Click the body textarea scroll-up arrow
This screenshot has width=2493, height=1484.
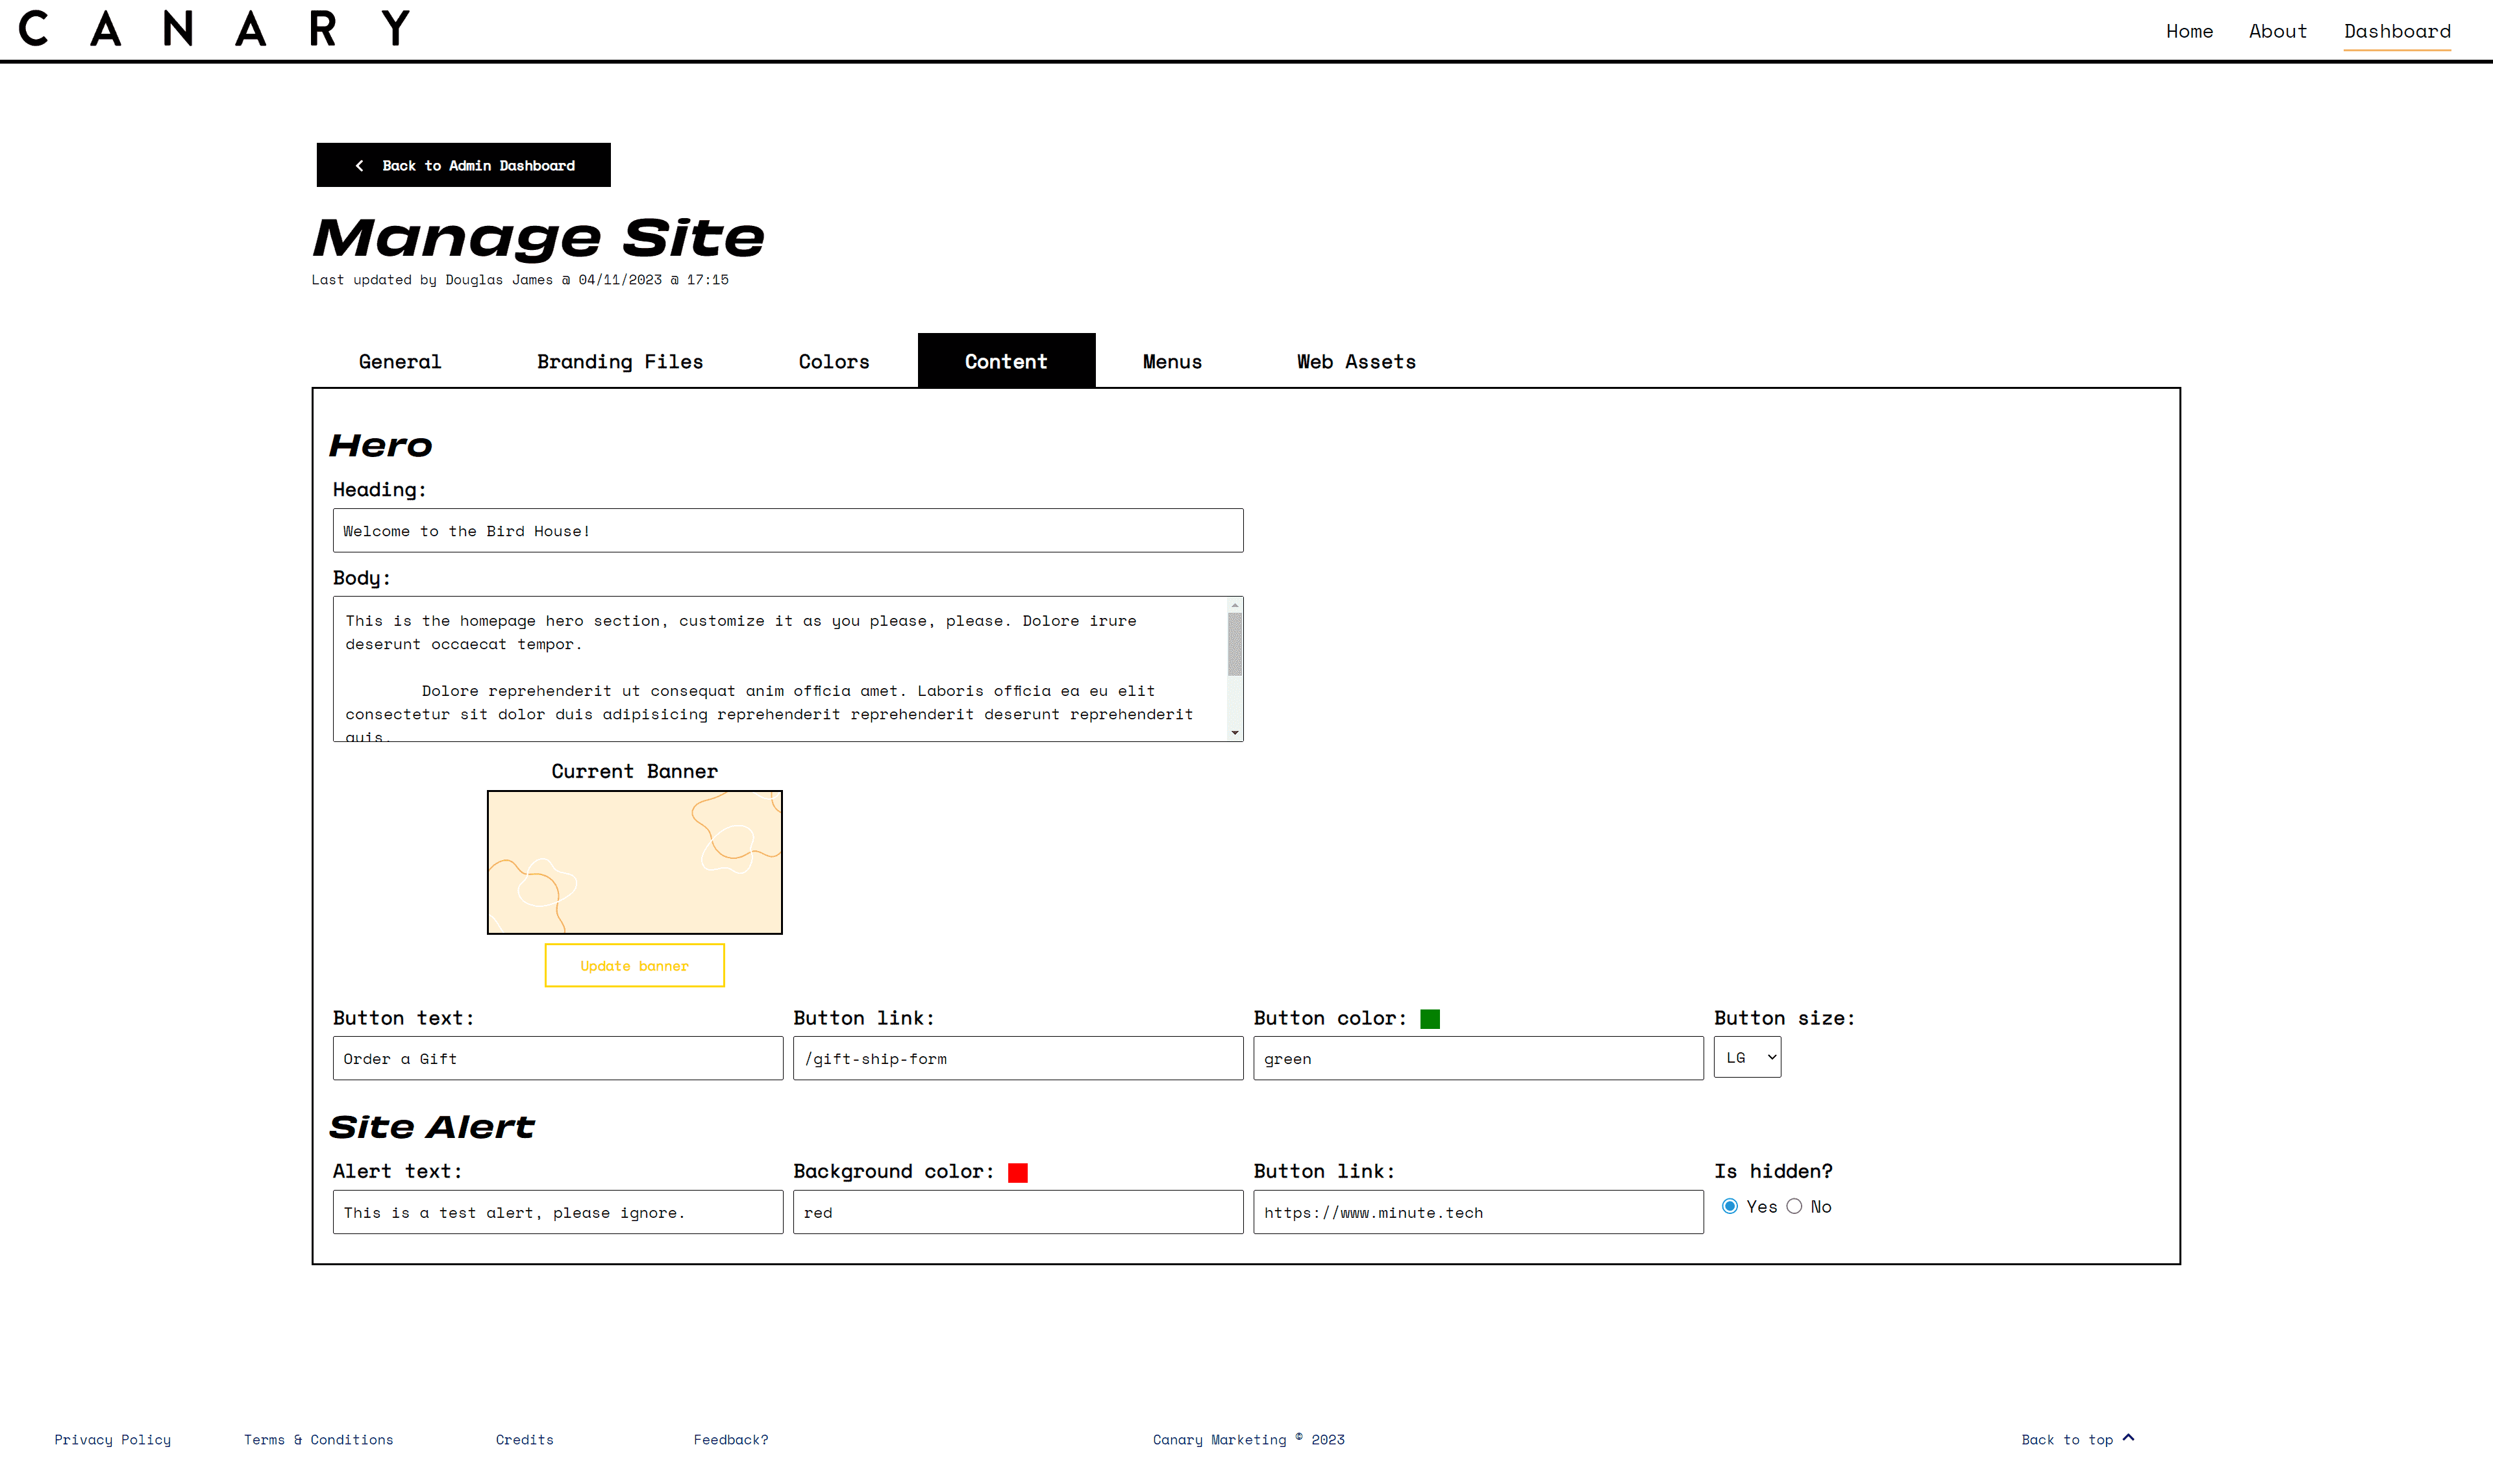(1235, 606)
